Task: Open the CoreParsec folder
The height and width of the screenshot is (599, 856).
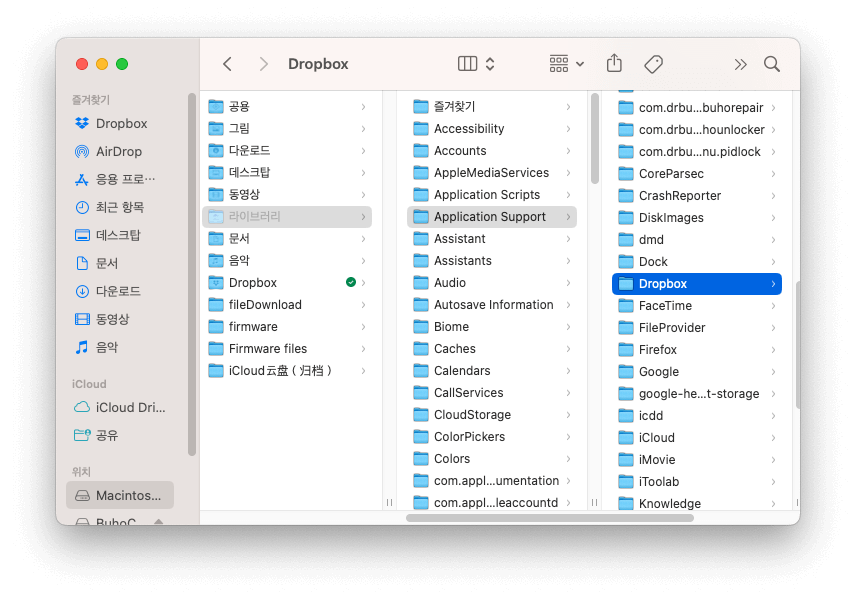Action: click(697, 174)
